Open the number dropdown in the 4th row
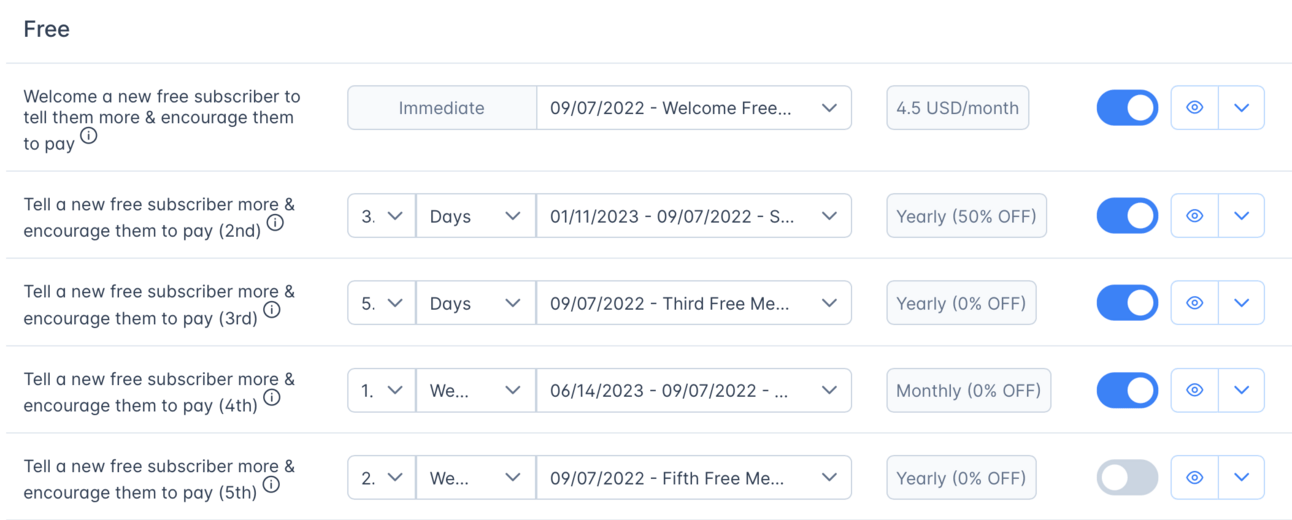This screenshot has height=520, width=1292. pos(381,390)
